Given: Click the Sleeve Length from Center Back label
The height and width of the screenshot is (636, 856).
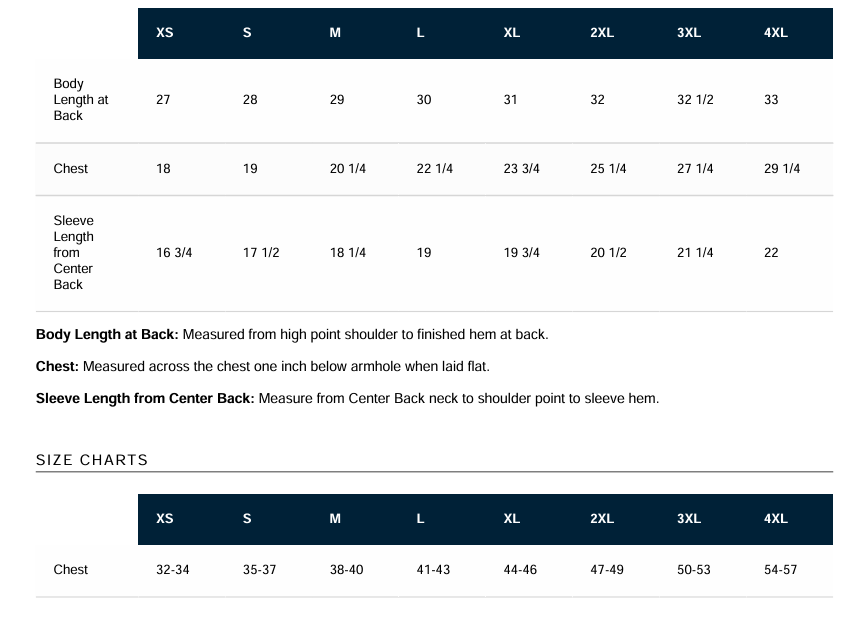Looking at the screenshot, I should coord(73,253).
